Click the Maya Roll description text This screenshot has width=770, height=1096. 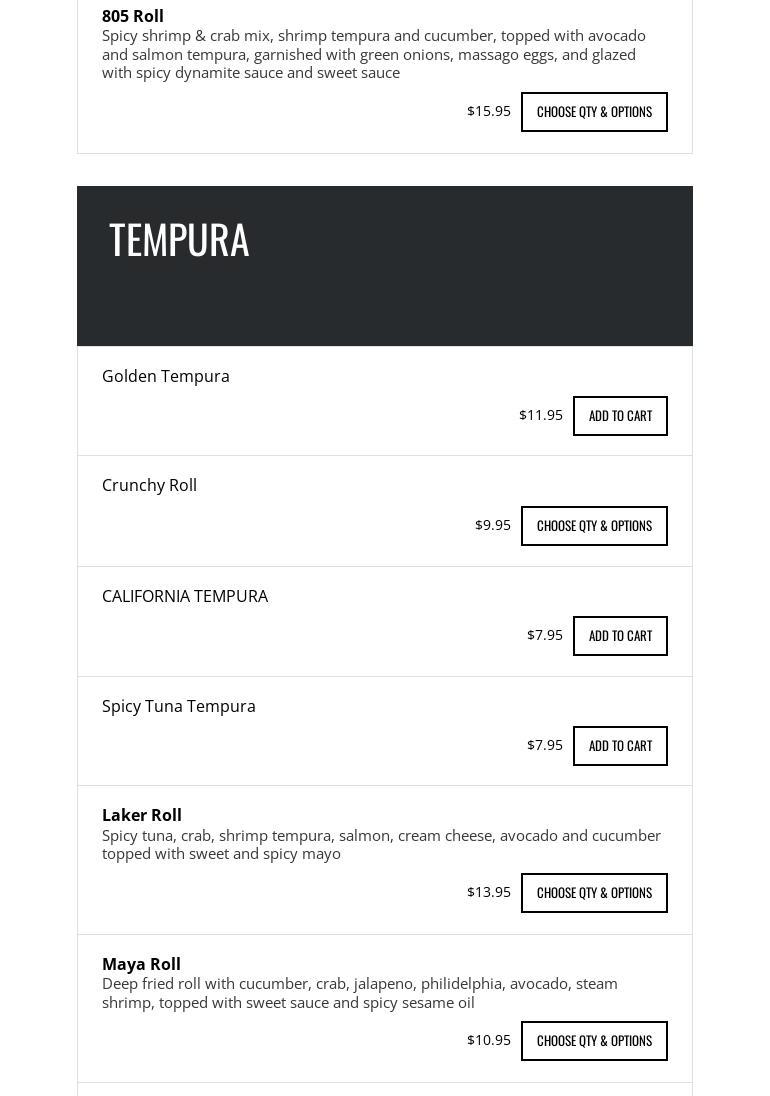point(360,993)
